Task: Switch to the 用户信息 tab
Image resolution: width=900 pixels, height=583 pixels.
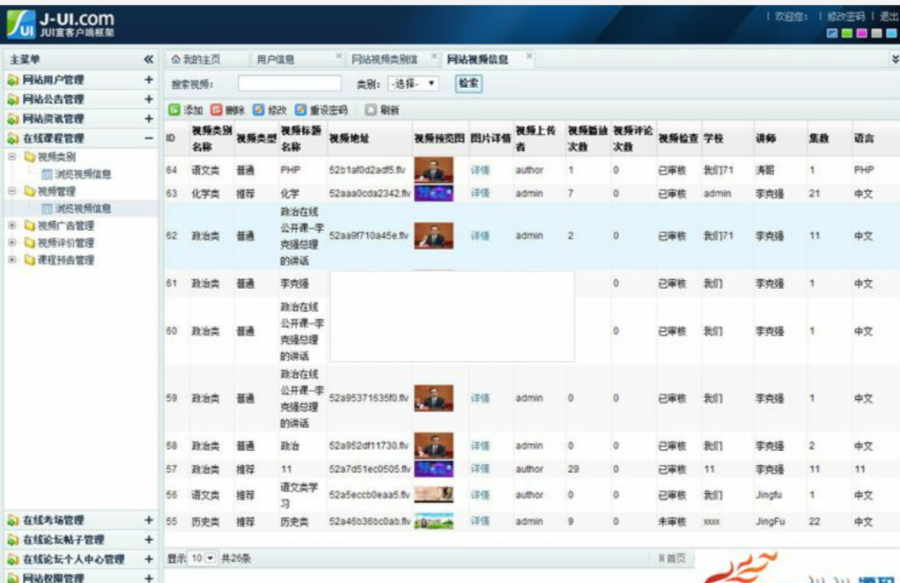Action: [x=276, y=59]
